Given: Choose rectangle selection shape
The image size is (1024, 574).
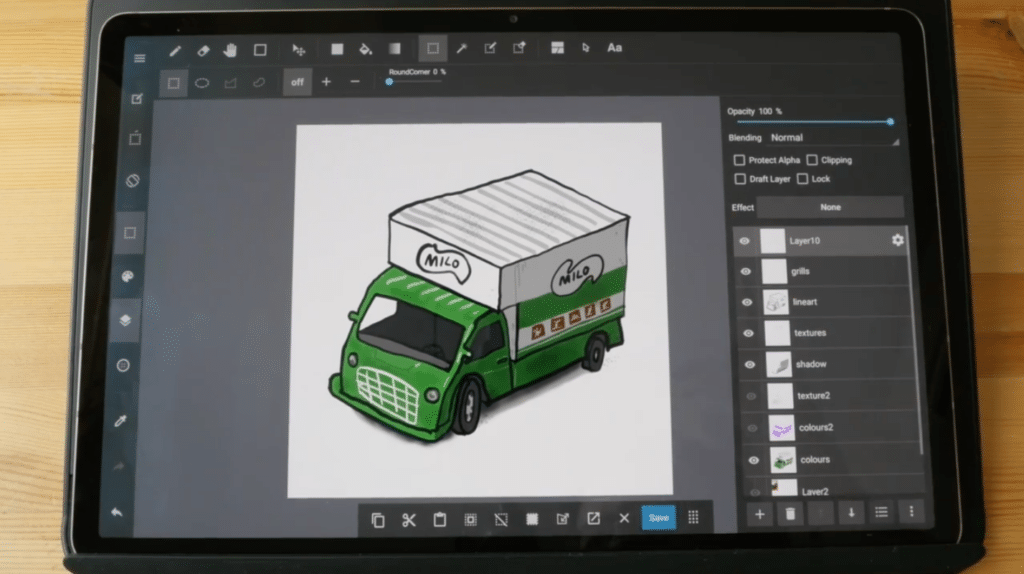Looking at the screenshot, I should 173,84.
